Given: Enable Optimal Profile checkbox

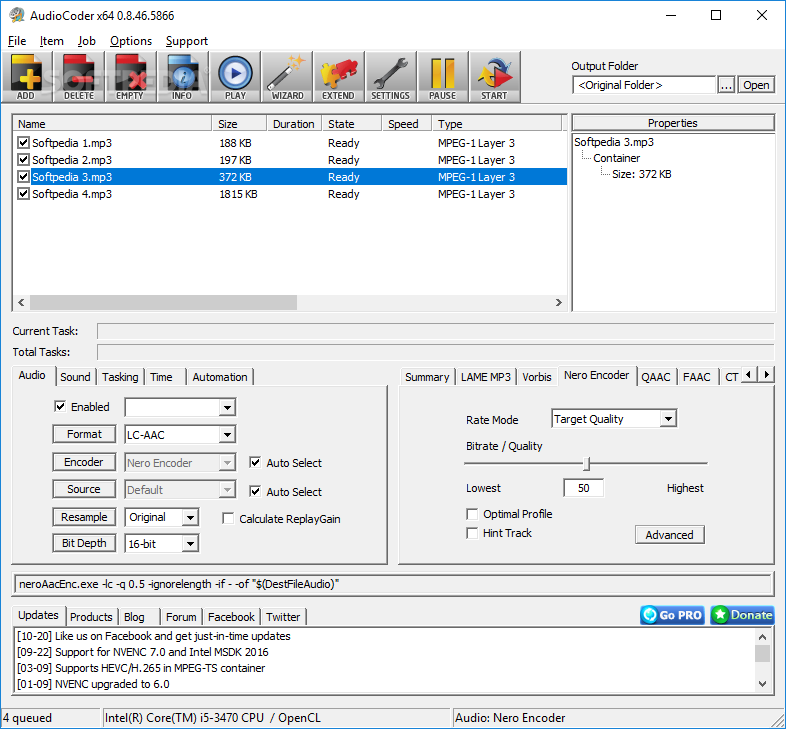Looking at the screenshot, I should 472,514.
